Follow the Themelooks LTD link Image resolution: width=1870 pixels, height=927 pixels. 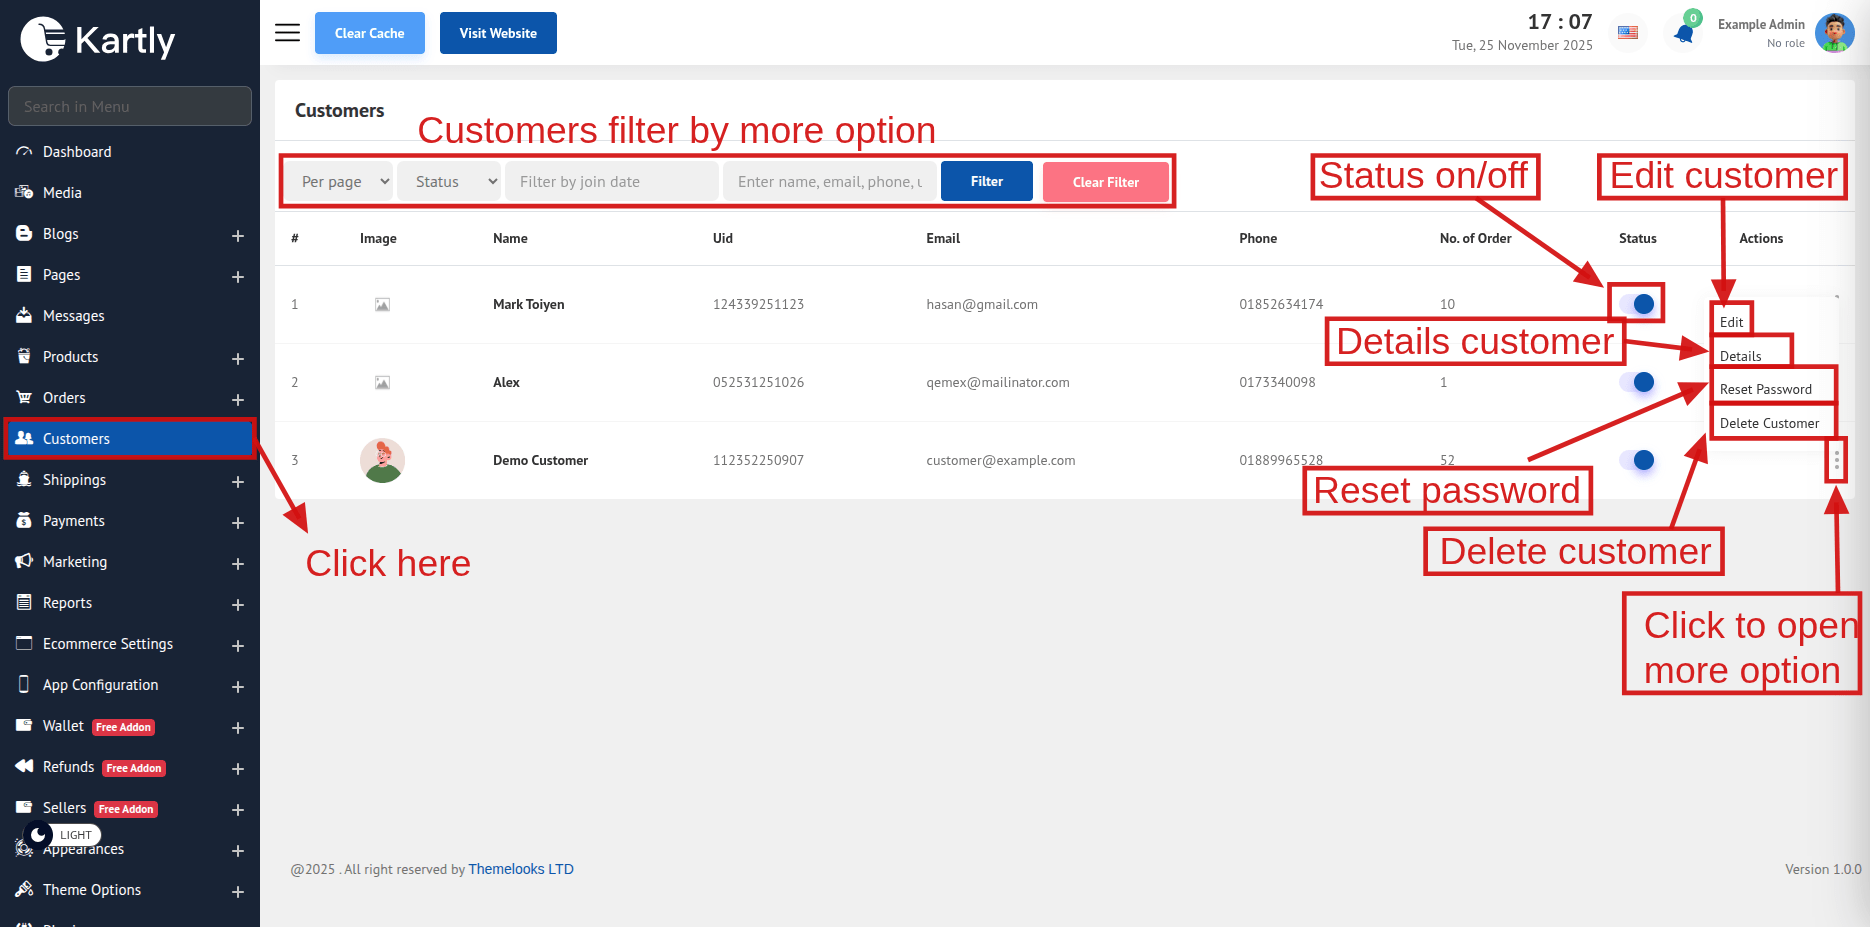[x=521, y=869]
